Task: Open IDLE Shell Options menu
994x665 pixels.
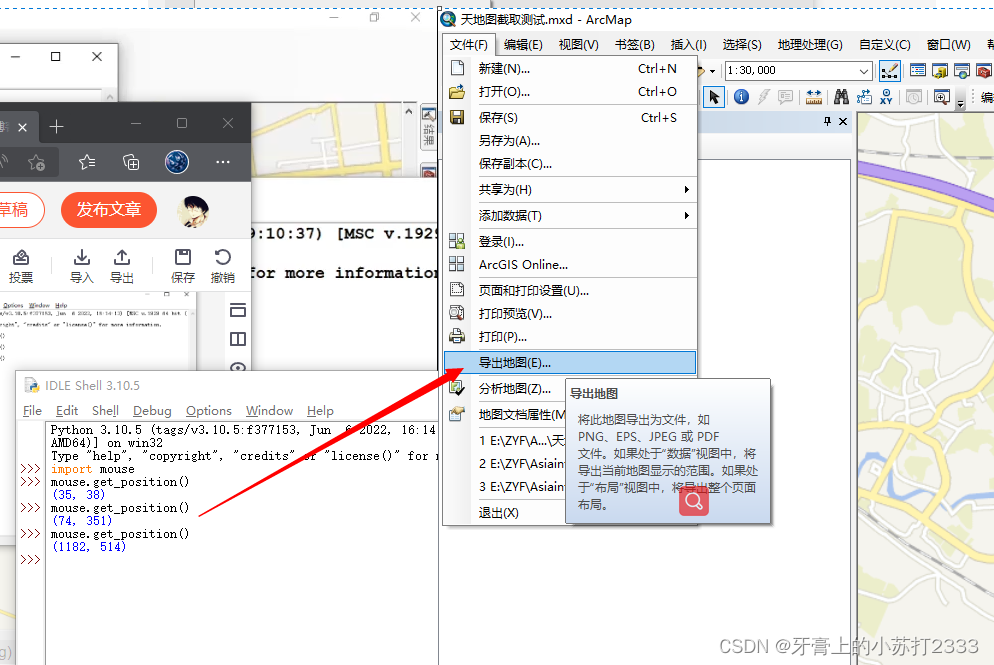Action: 209,411
